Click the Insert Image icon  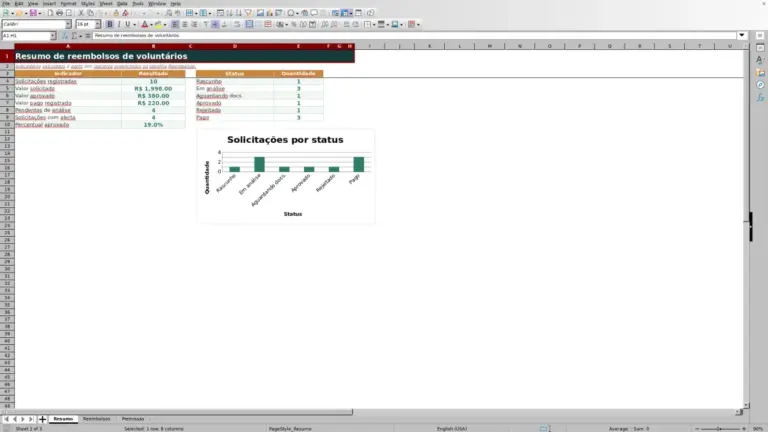(260, 13)
